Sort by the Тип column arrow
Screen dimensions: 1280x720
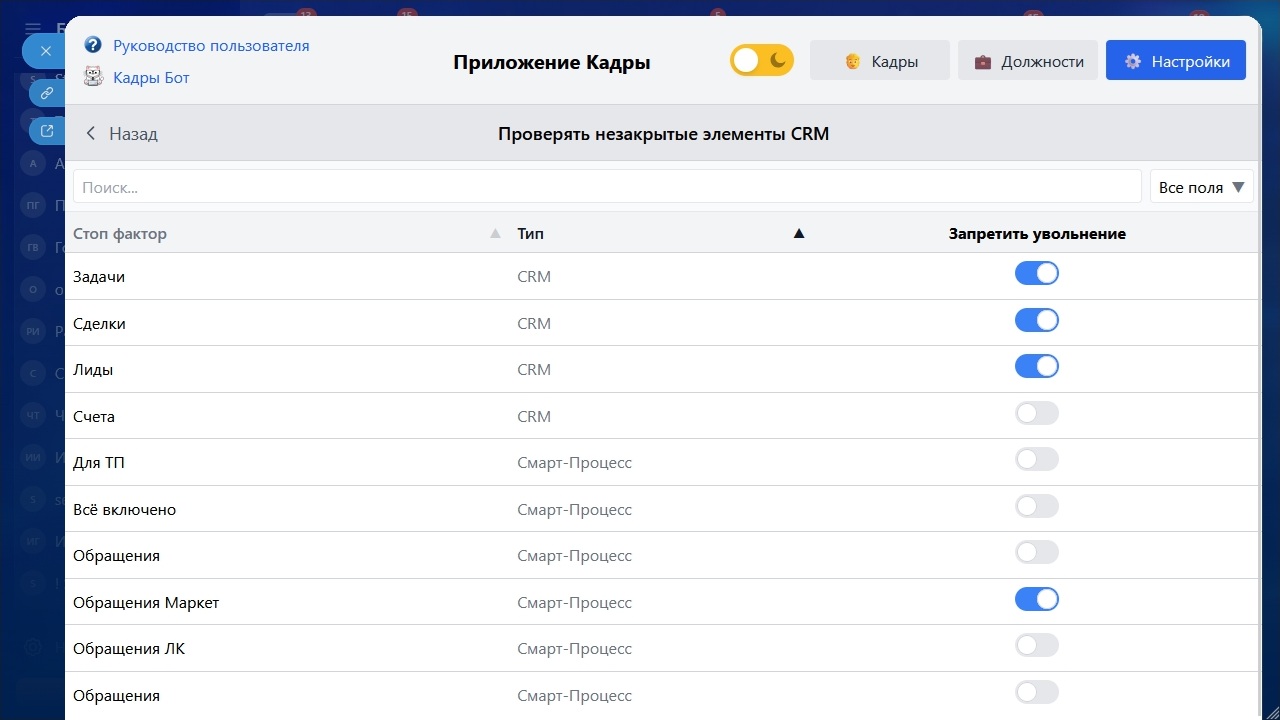798,234
